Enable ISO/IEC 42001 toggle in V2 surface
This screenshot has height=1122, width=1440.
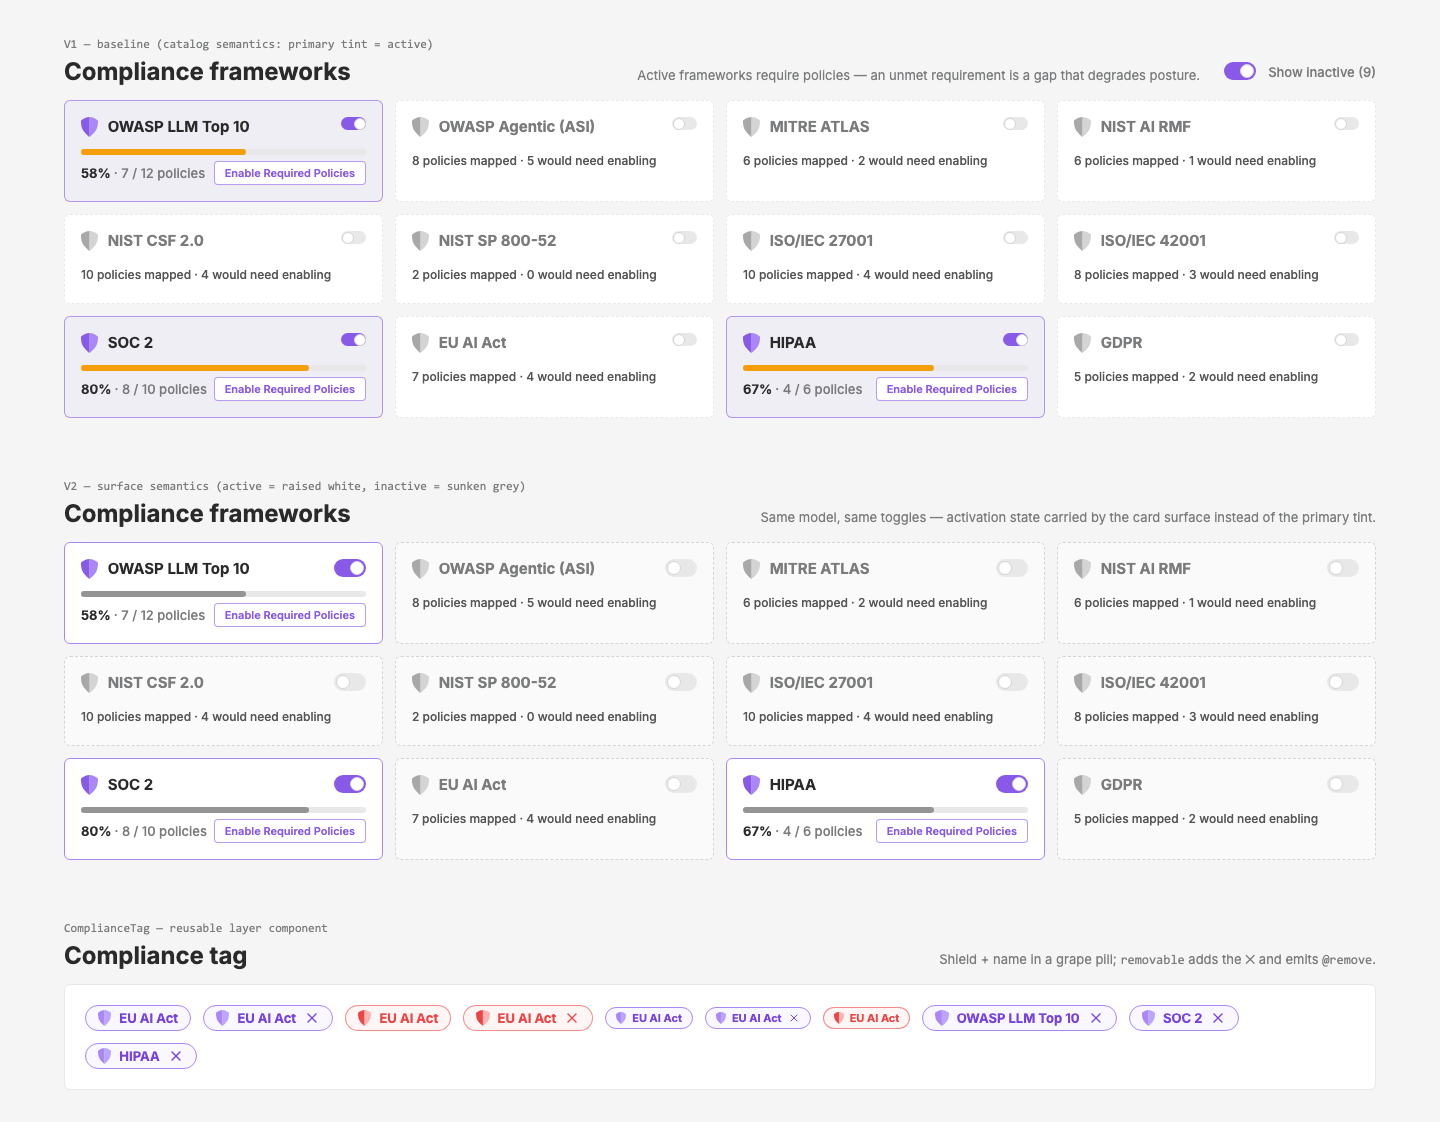pos(1343,682)
